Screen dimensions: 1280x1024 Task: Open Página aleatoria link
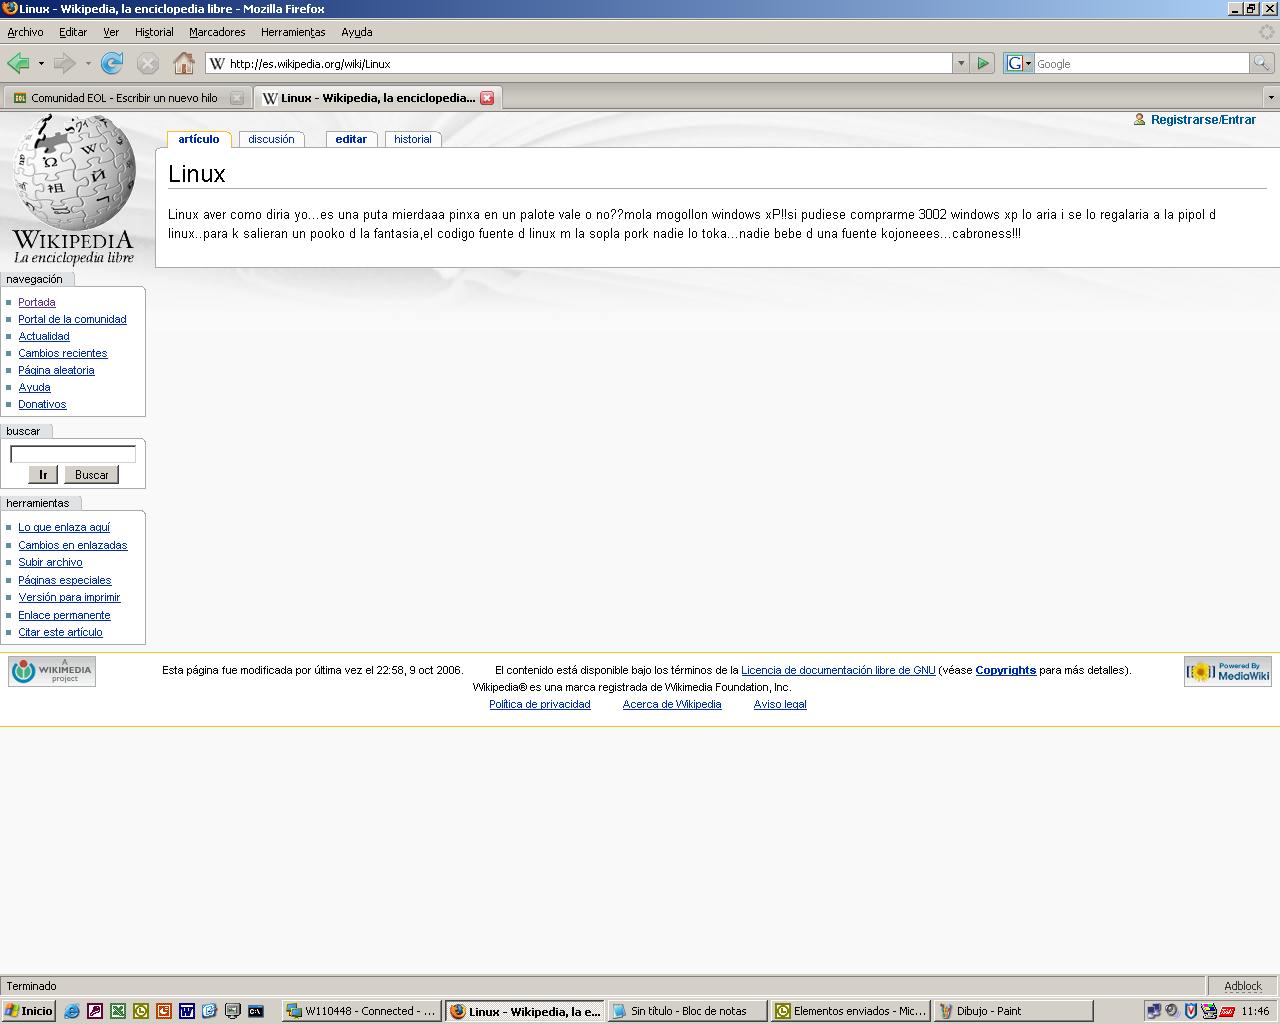(x=56, y=370)
